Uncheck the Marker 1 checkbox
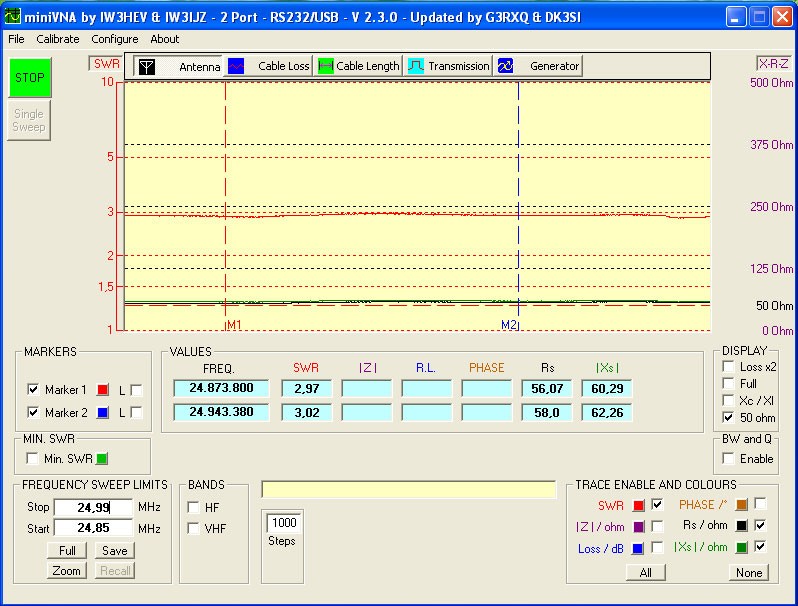The width and height of the screenshot is (798, 606). [34, 389]
